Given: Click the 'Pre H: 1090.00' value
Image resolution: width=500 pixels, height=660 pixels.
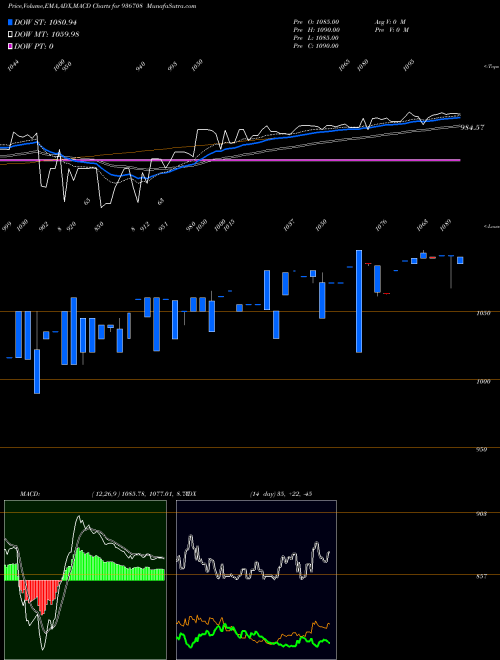Looking at the screenshot, I should pyautogui.click(x=316, y=30).
